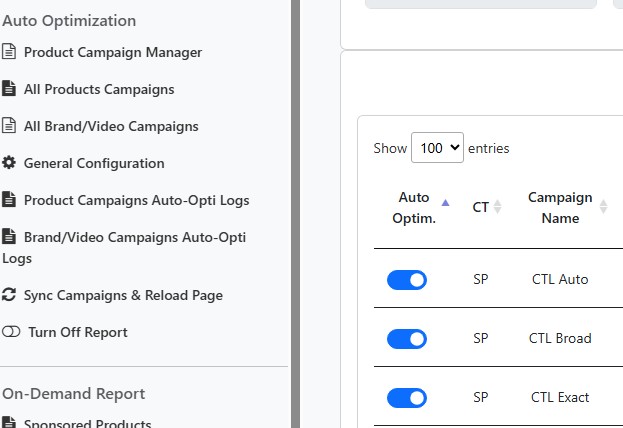This screenshot has width=623, height=428.
Task: Sort by Campaign Name column arrows
Action: (603, 207)
